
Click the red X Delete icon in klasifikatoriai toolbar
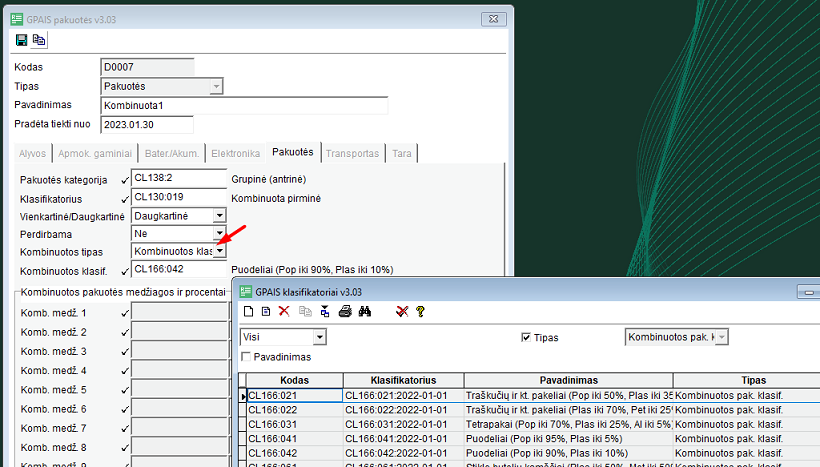pos(284,311)
